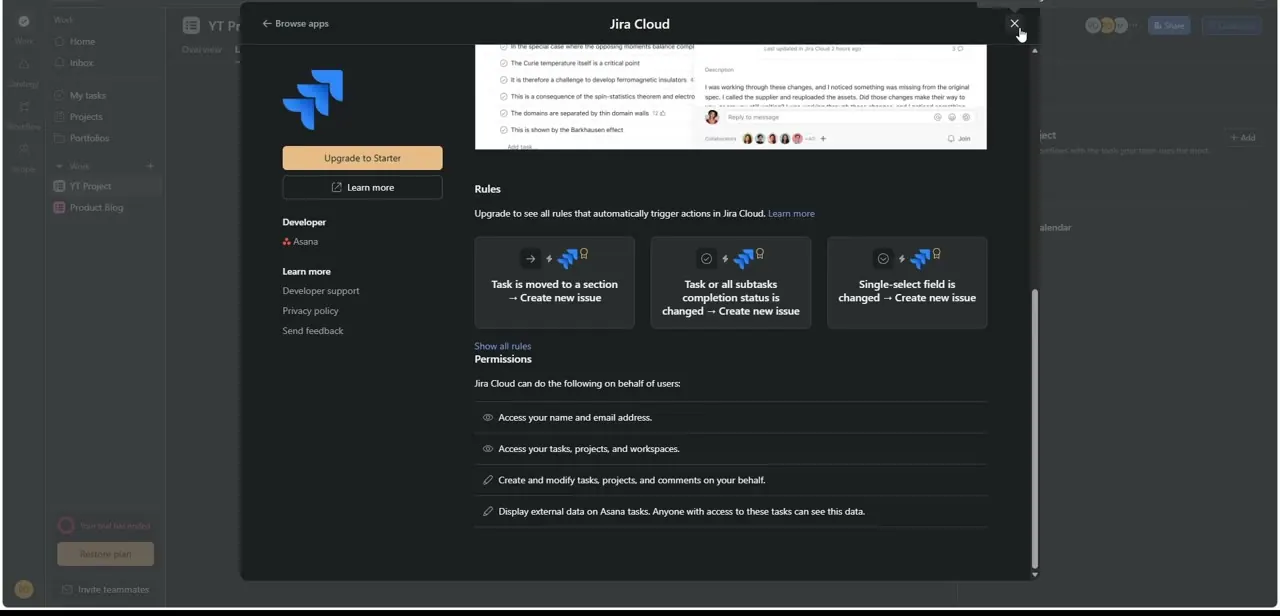Click Send feedback link
This screenshot has height=616, width=1280.
[313, 331]
